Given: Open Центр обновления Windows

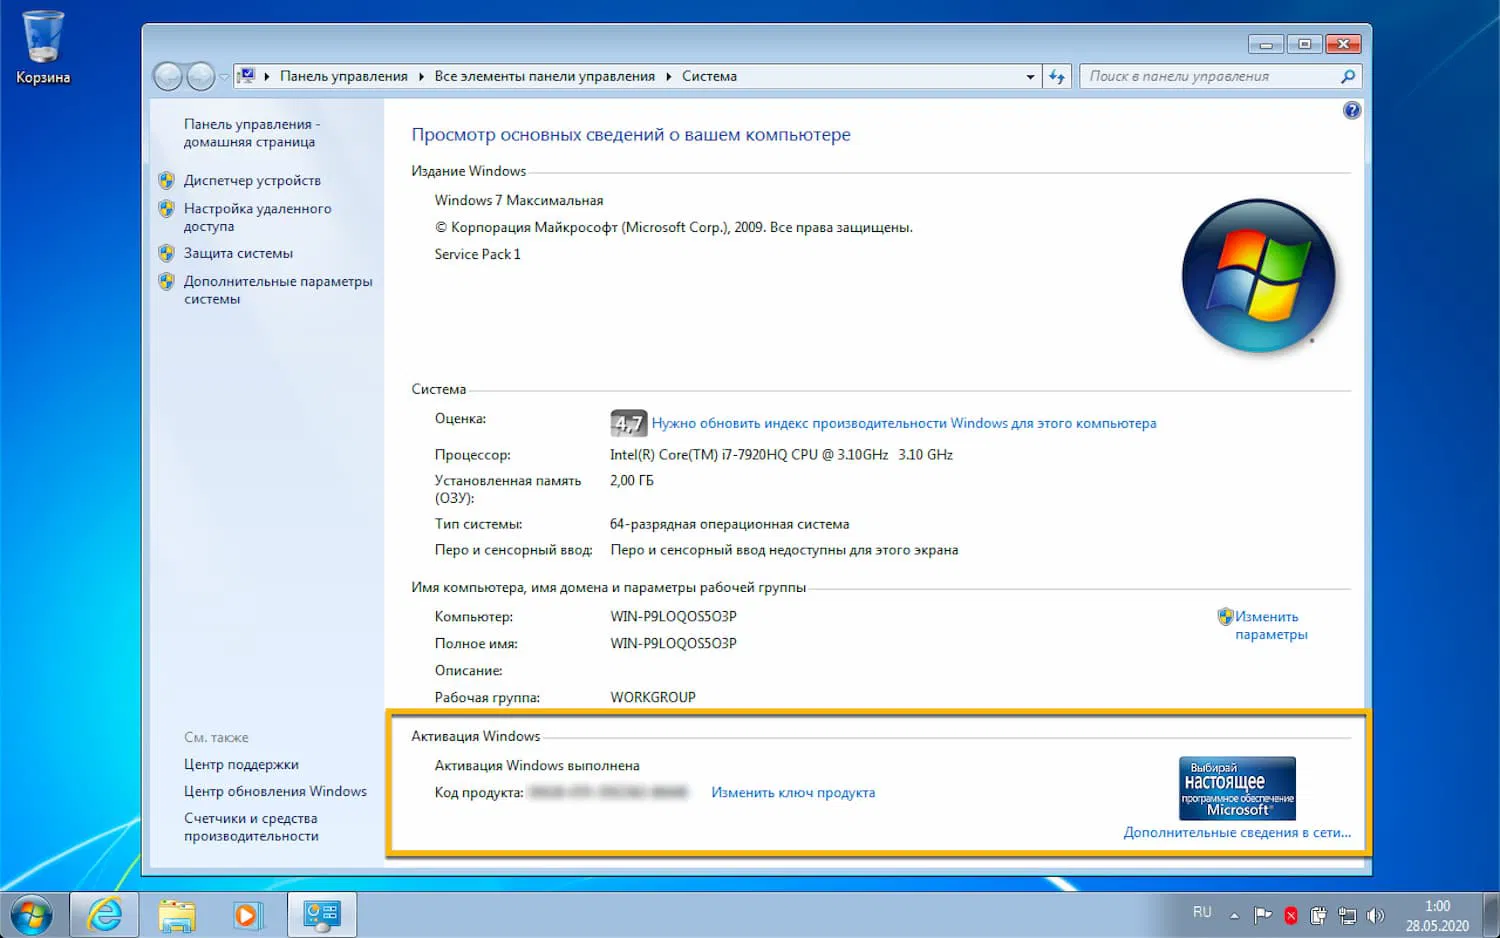Looking at the screenshot, I should pyautogui.click(x=276, y=790).
